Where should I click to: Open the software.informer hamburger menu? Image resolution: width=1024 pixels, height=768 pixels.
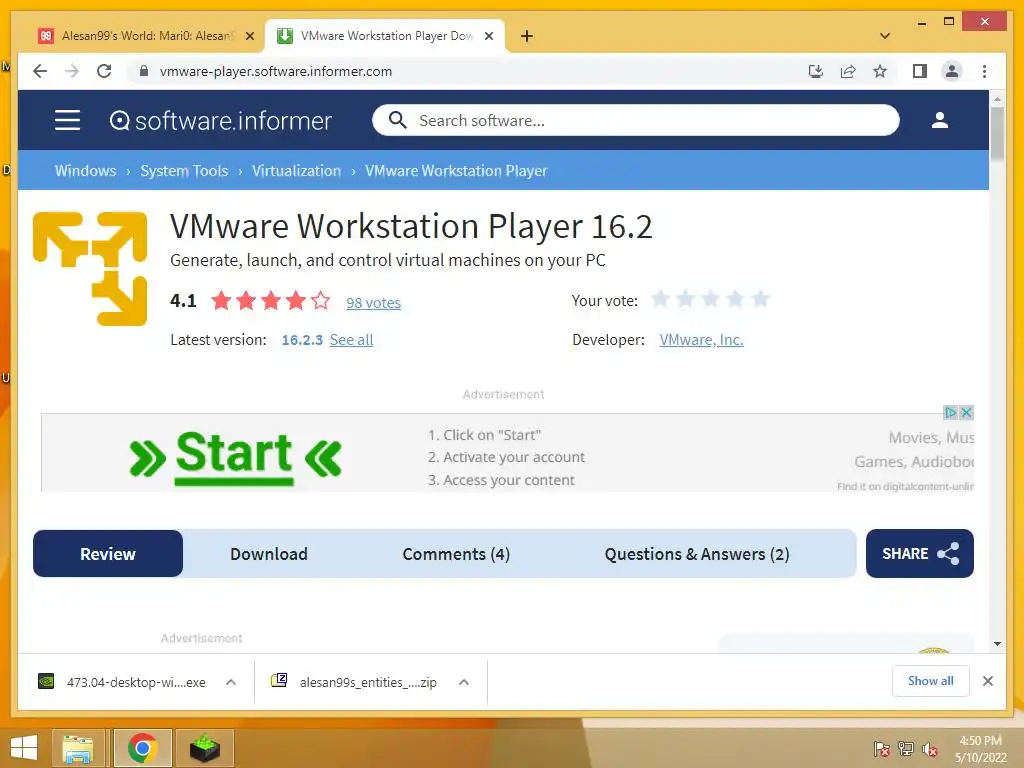coord(67,120)
